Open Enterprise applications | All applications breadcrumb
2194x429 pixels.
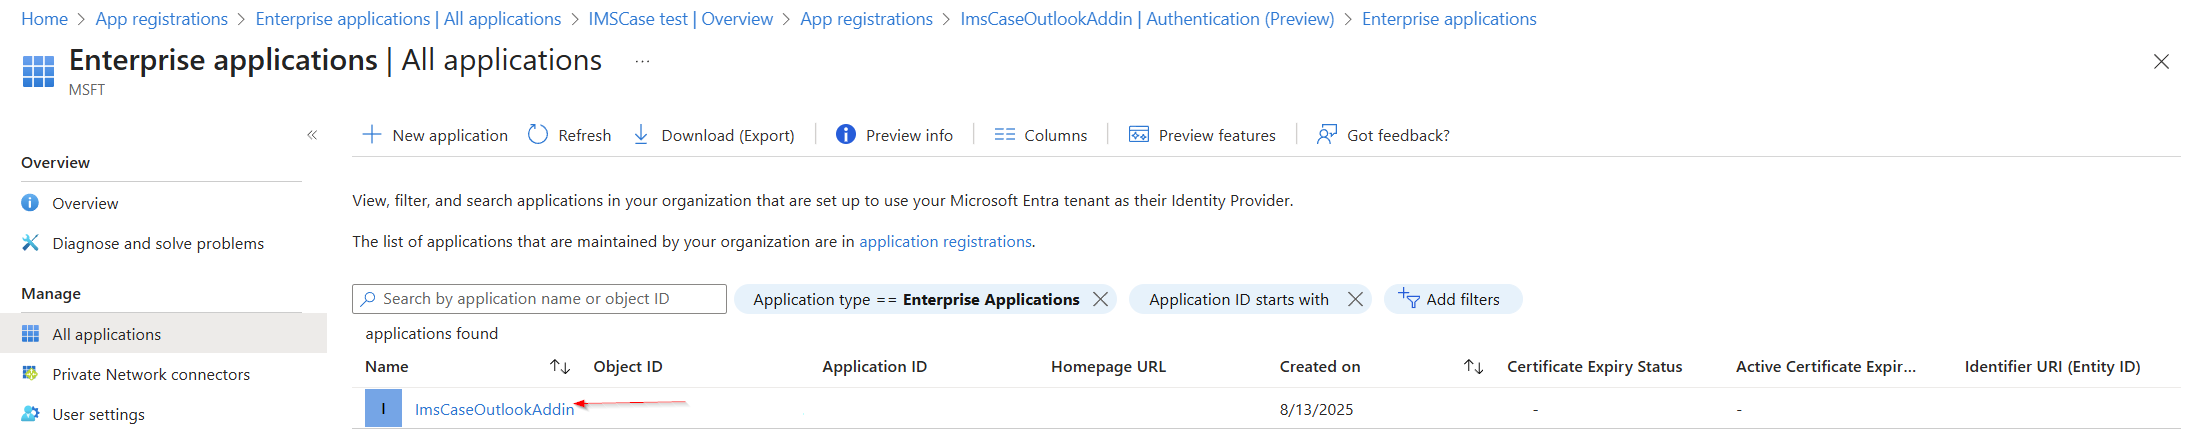pos(408,19)
